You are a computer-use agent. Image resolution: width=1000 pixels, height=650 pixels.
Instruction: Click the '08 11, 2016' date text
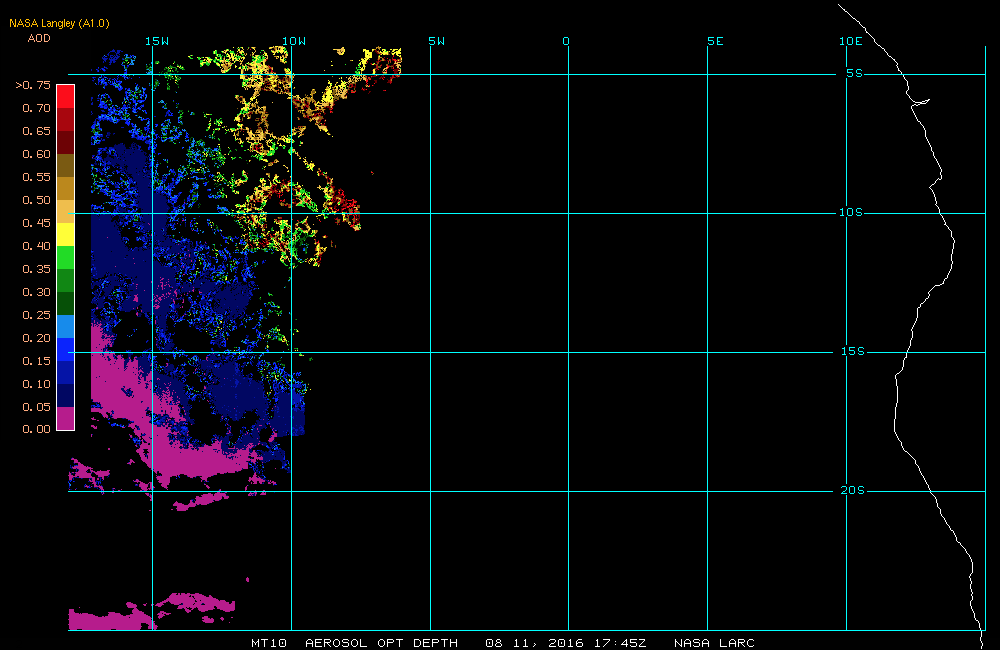pyautogui.click(x=534, y=643)
